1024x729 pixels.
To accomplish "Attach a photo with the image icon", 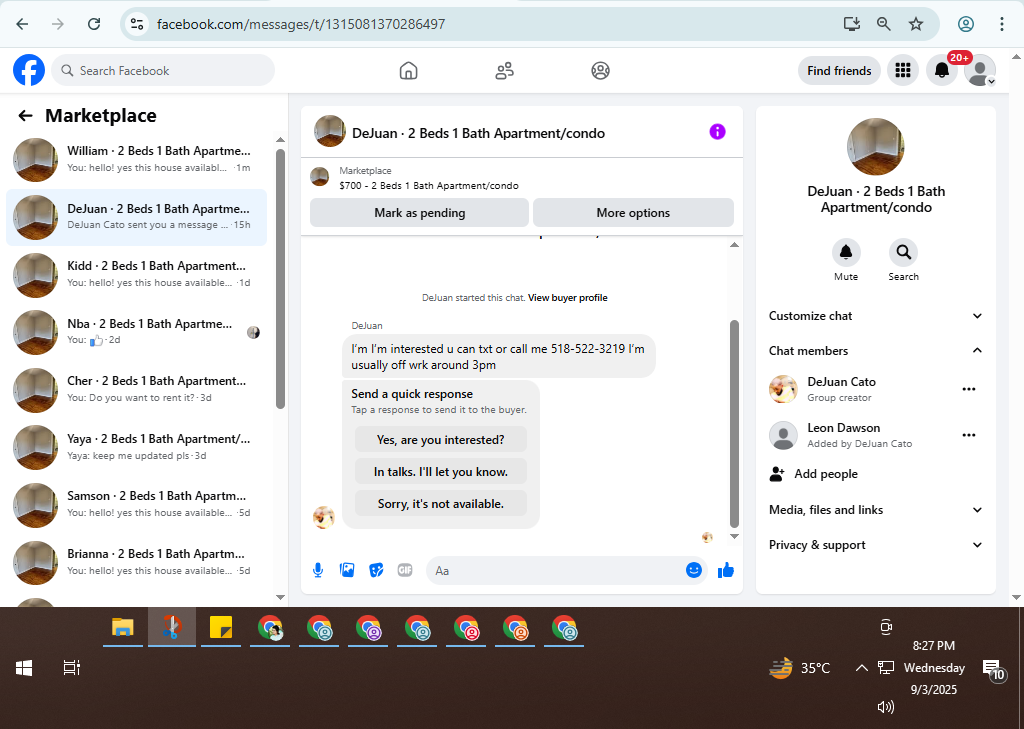I will (x=347, y=570).
